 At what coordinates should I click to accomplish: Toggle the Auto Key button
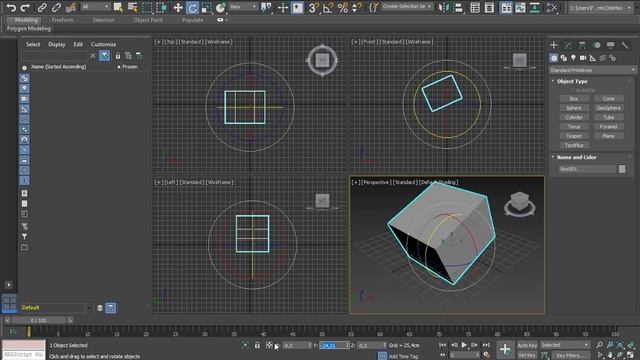point(527,345)
